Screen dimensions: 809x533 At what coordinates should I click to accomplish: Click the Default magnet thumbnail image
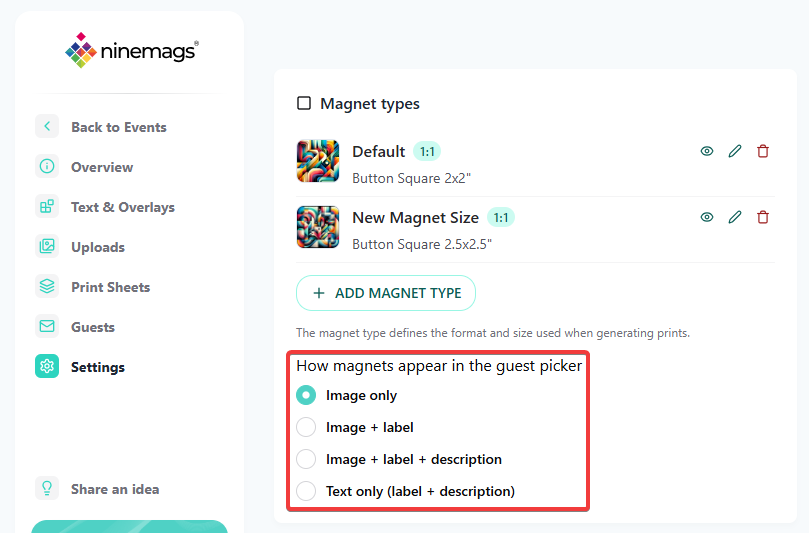pyautogui.click(x=318, y=161)
